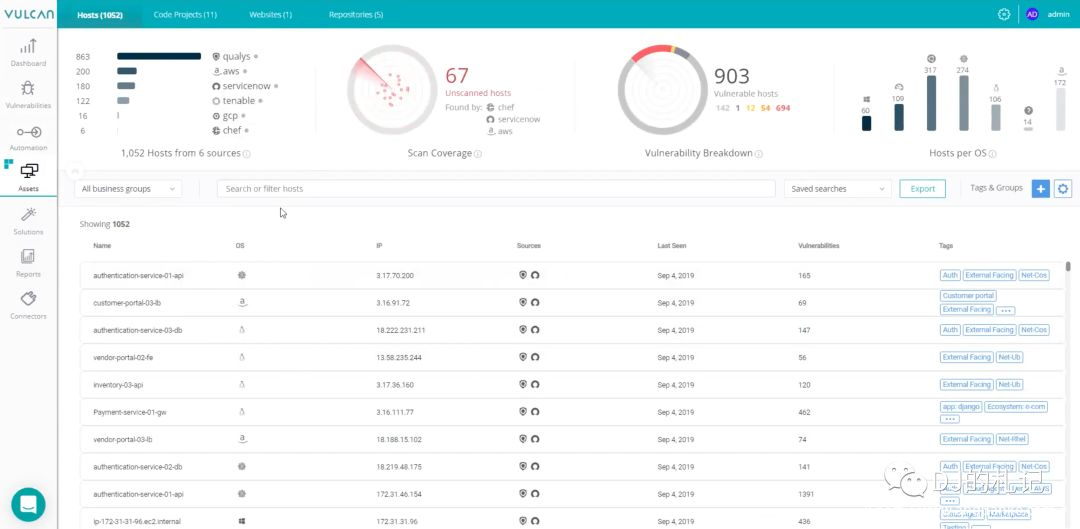The width and height of the screenshot is (1080, 529).
Task: Open the Reports sidebar icon
Action: click(x=28, y=262)
